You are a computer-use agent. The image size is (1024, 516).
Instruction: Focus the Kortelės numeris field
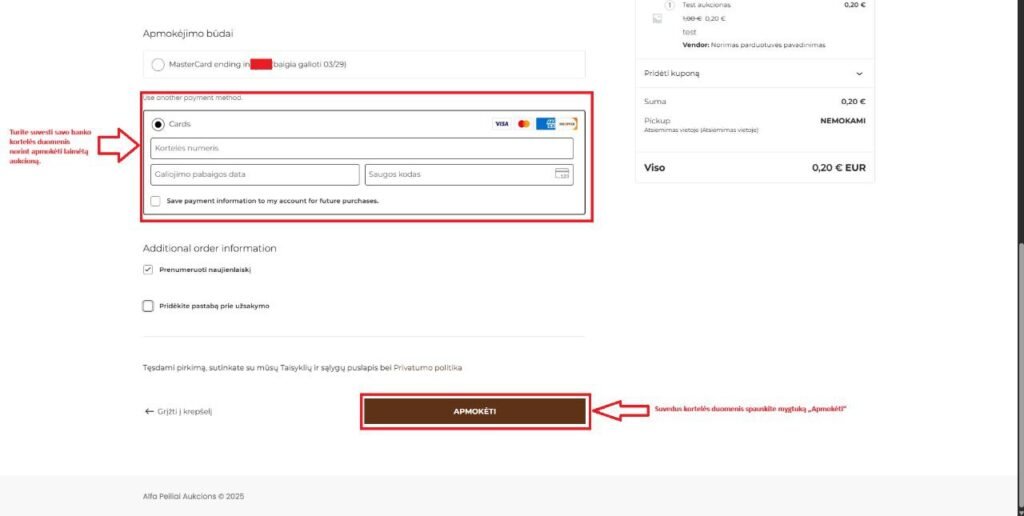362,149
